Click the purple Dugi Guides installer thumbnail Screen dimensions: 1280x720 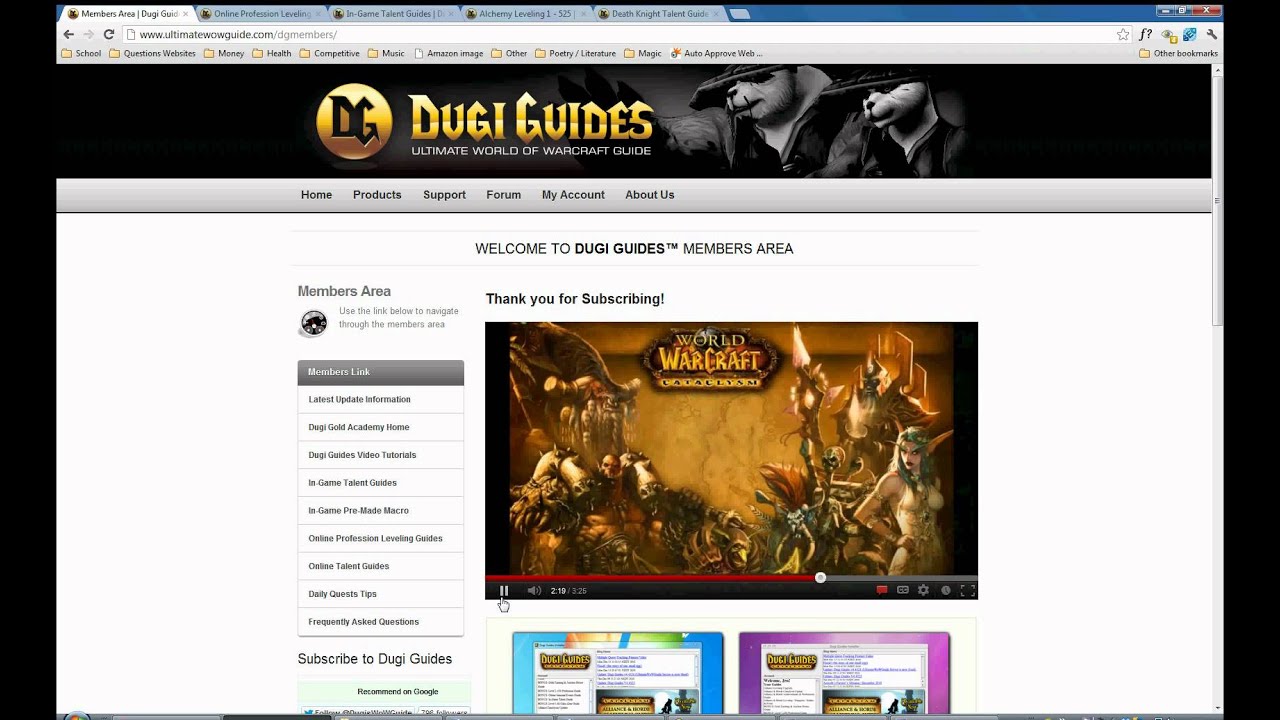tap(844, 673)
